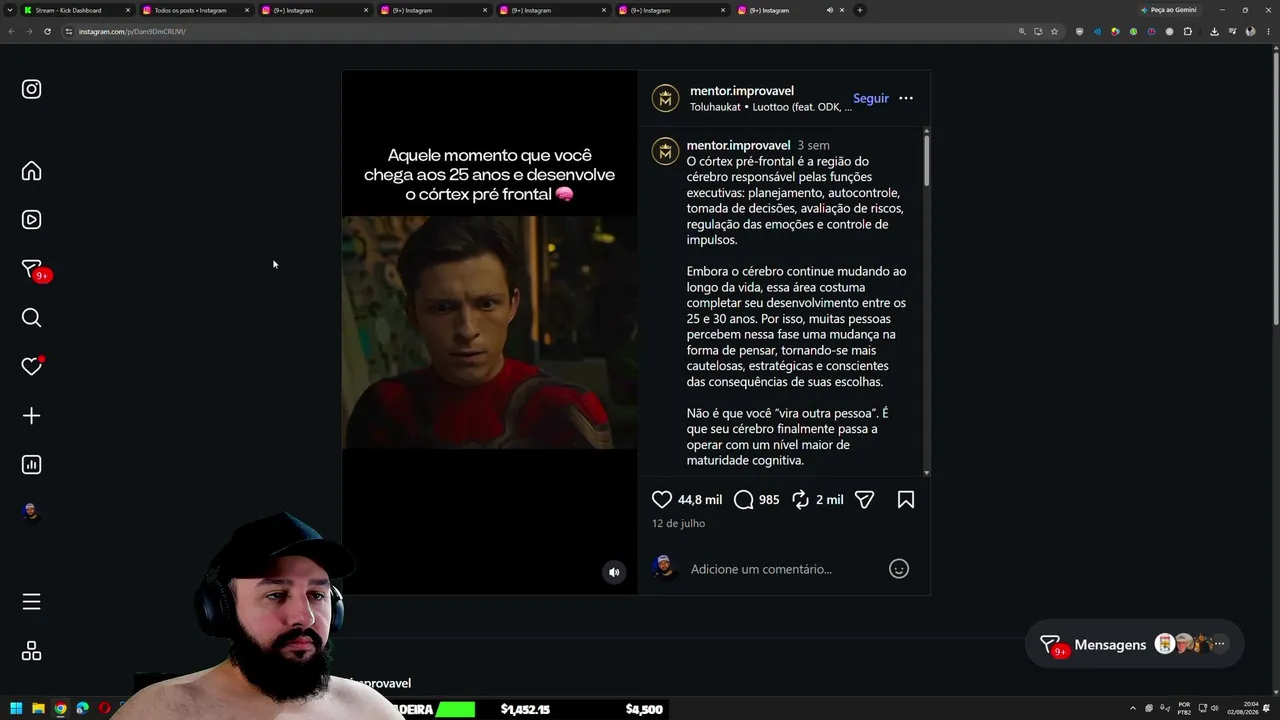The image size is (1280, 720).
Task: Click the caption scrollbar thumb
Action: pos(927,160)
